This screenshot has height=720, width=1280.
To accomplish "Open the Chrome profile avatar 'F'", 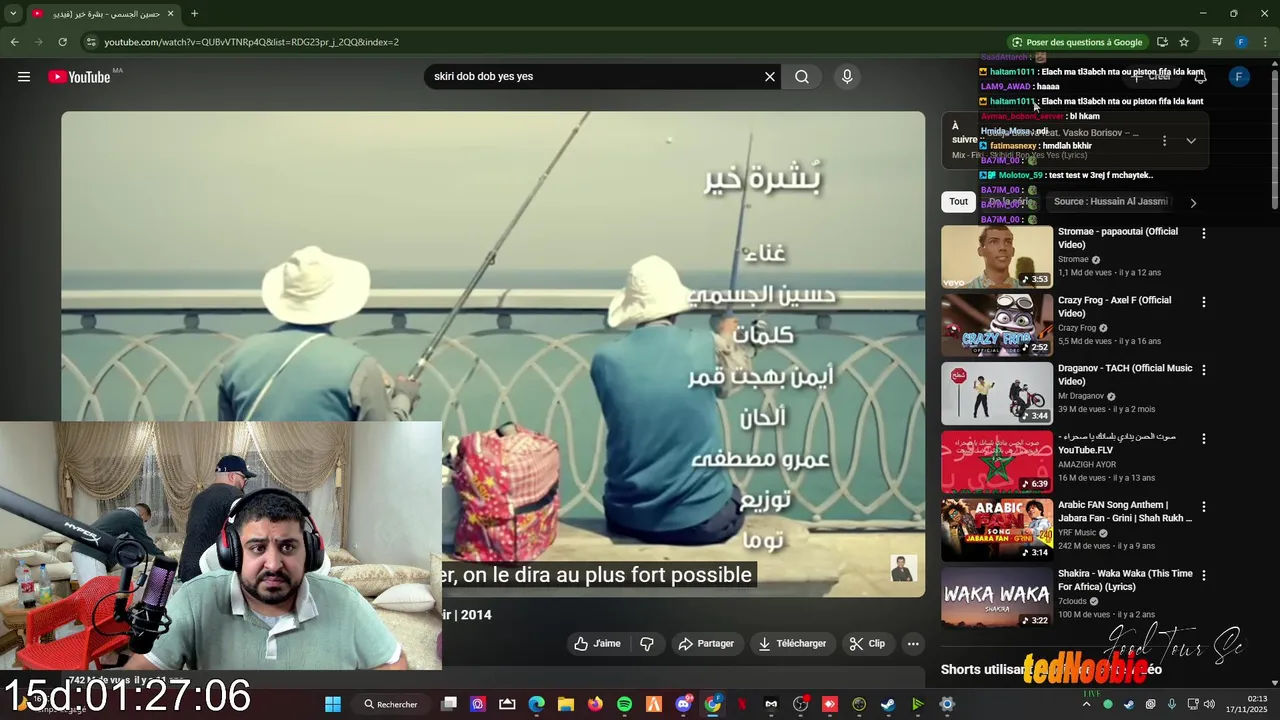I will [x=1241, y=42].
